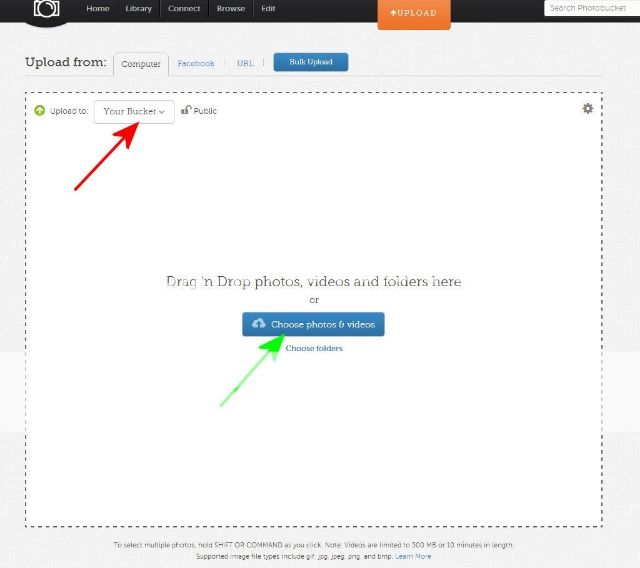Click Choose photos & videos button

point(313,324)
